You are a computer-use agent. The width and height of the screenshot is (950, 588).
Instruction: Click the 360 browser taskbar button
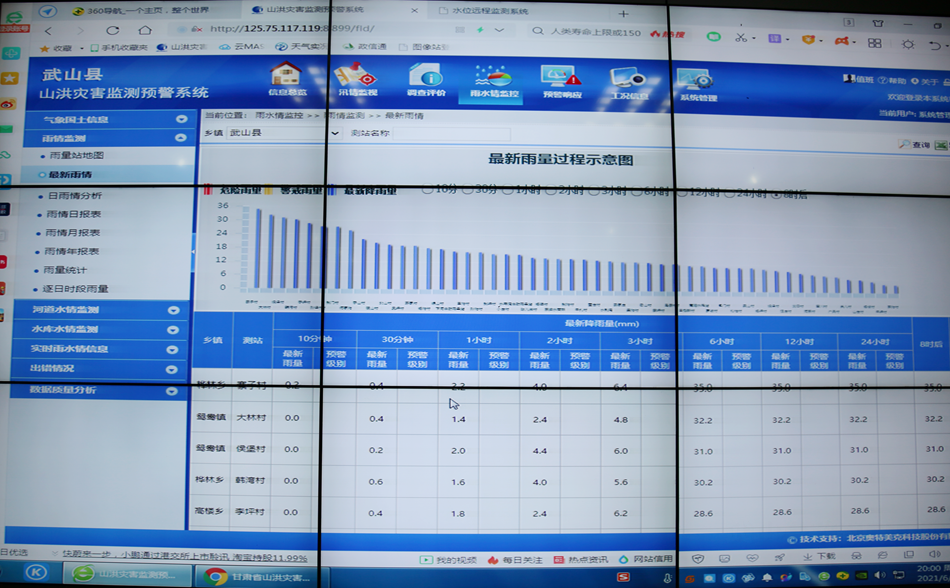127,573
